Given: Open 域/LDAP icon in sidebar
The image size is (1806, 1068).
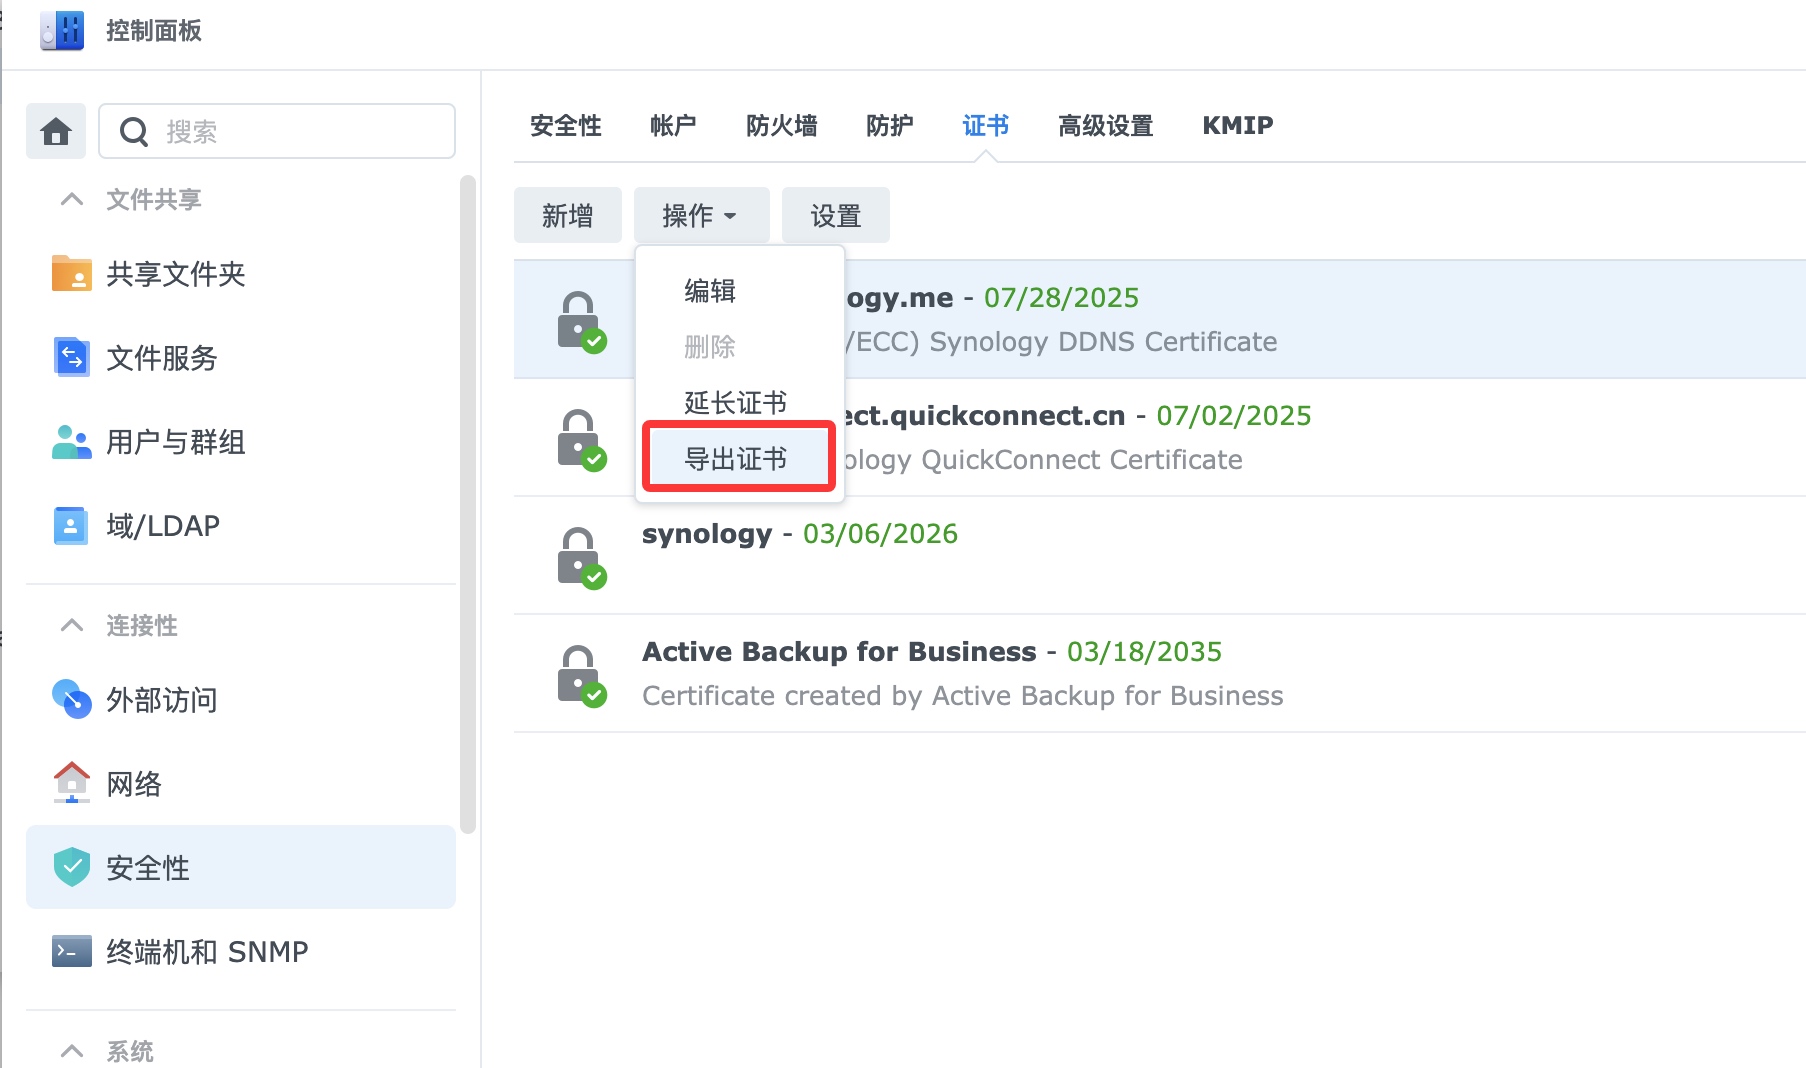Looking at the screenshot, I should click(x=70, y=525).
